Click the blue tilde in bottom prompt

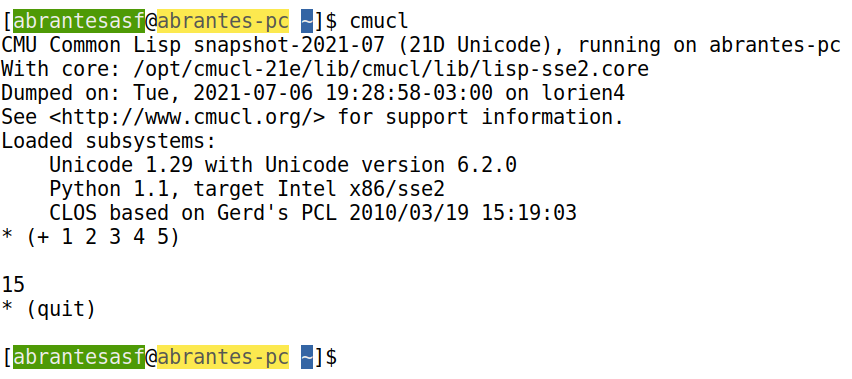click(307, 357)
